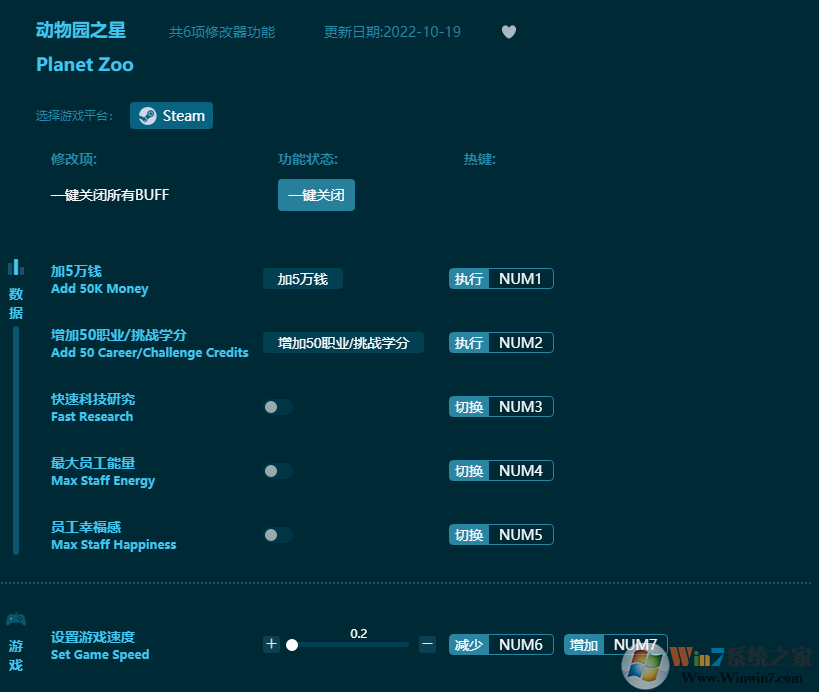Click the 切换 label beside NUM5

pos(469,534)
